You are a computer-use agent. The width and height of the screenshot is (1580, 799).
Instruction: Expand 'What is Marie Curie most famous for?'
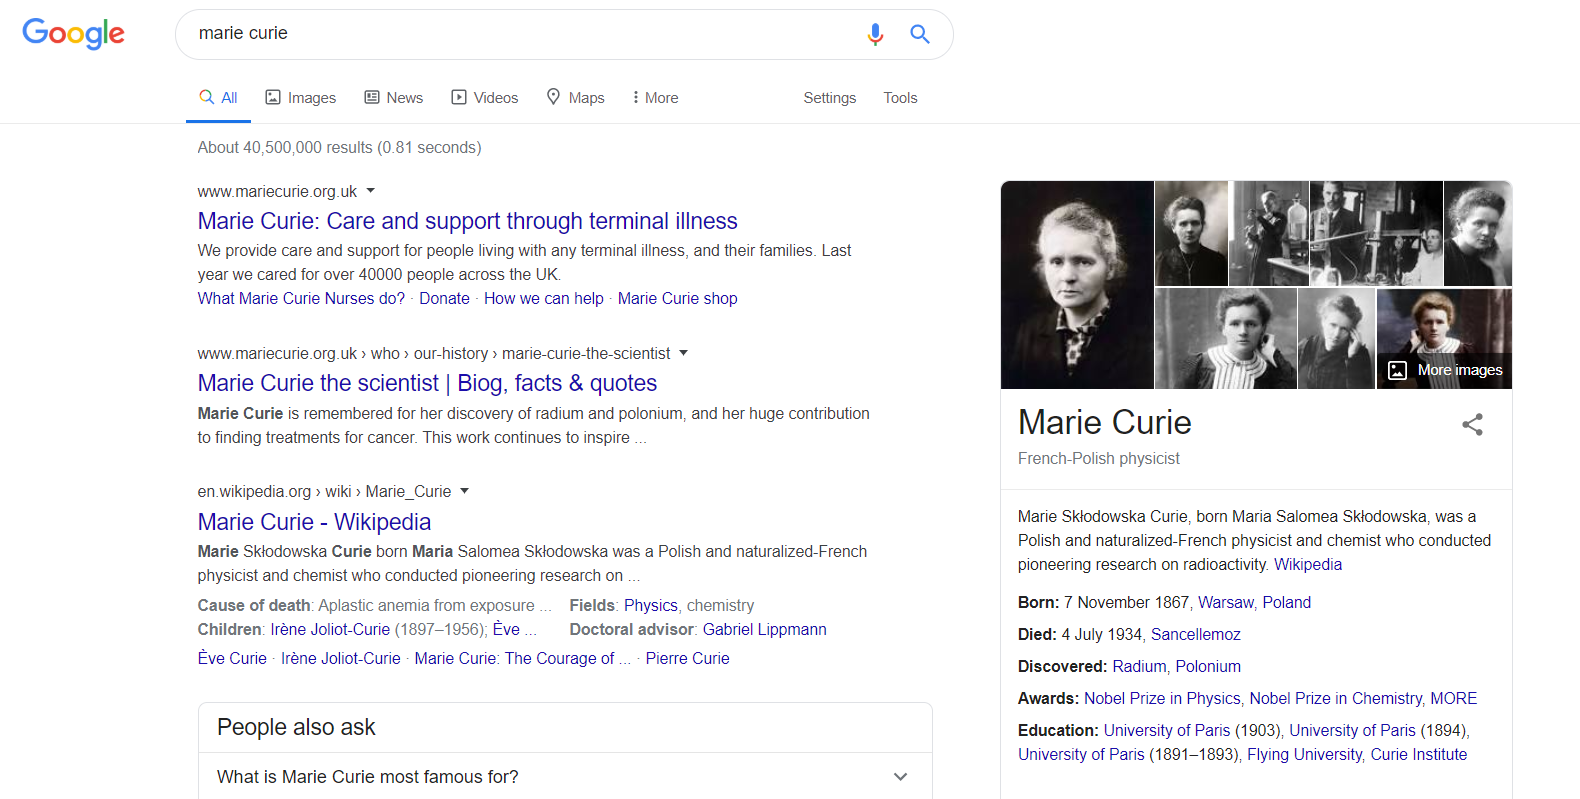565,777
